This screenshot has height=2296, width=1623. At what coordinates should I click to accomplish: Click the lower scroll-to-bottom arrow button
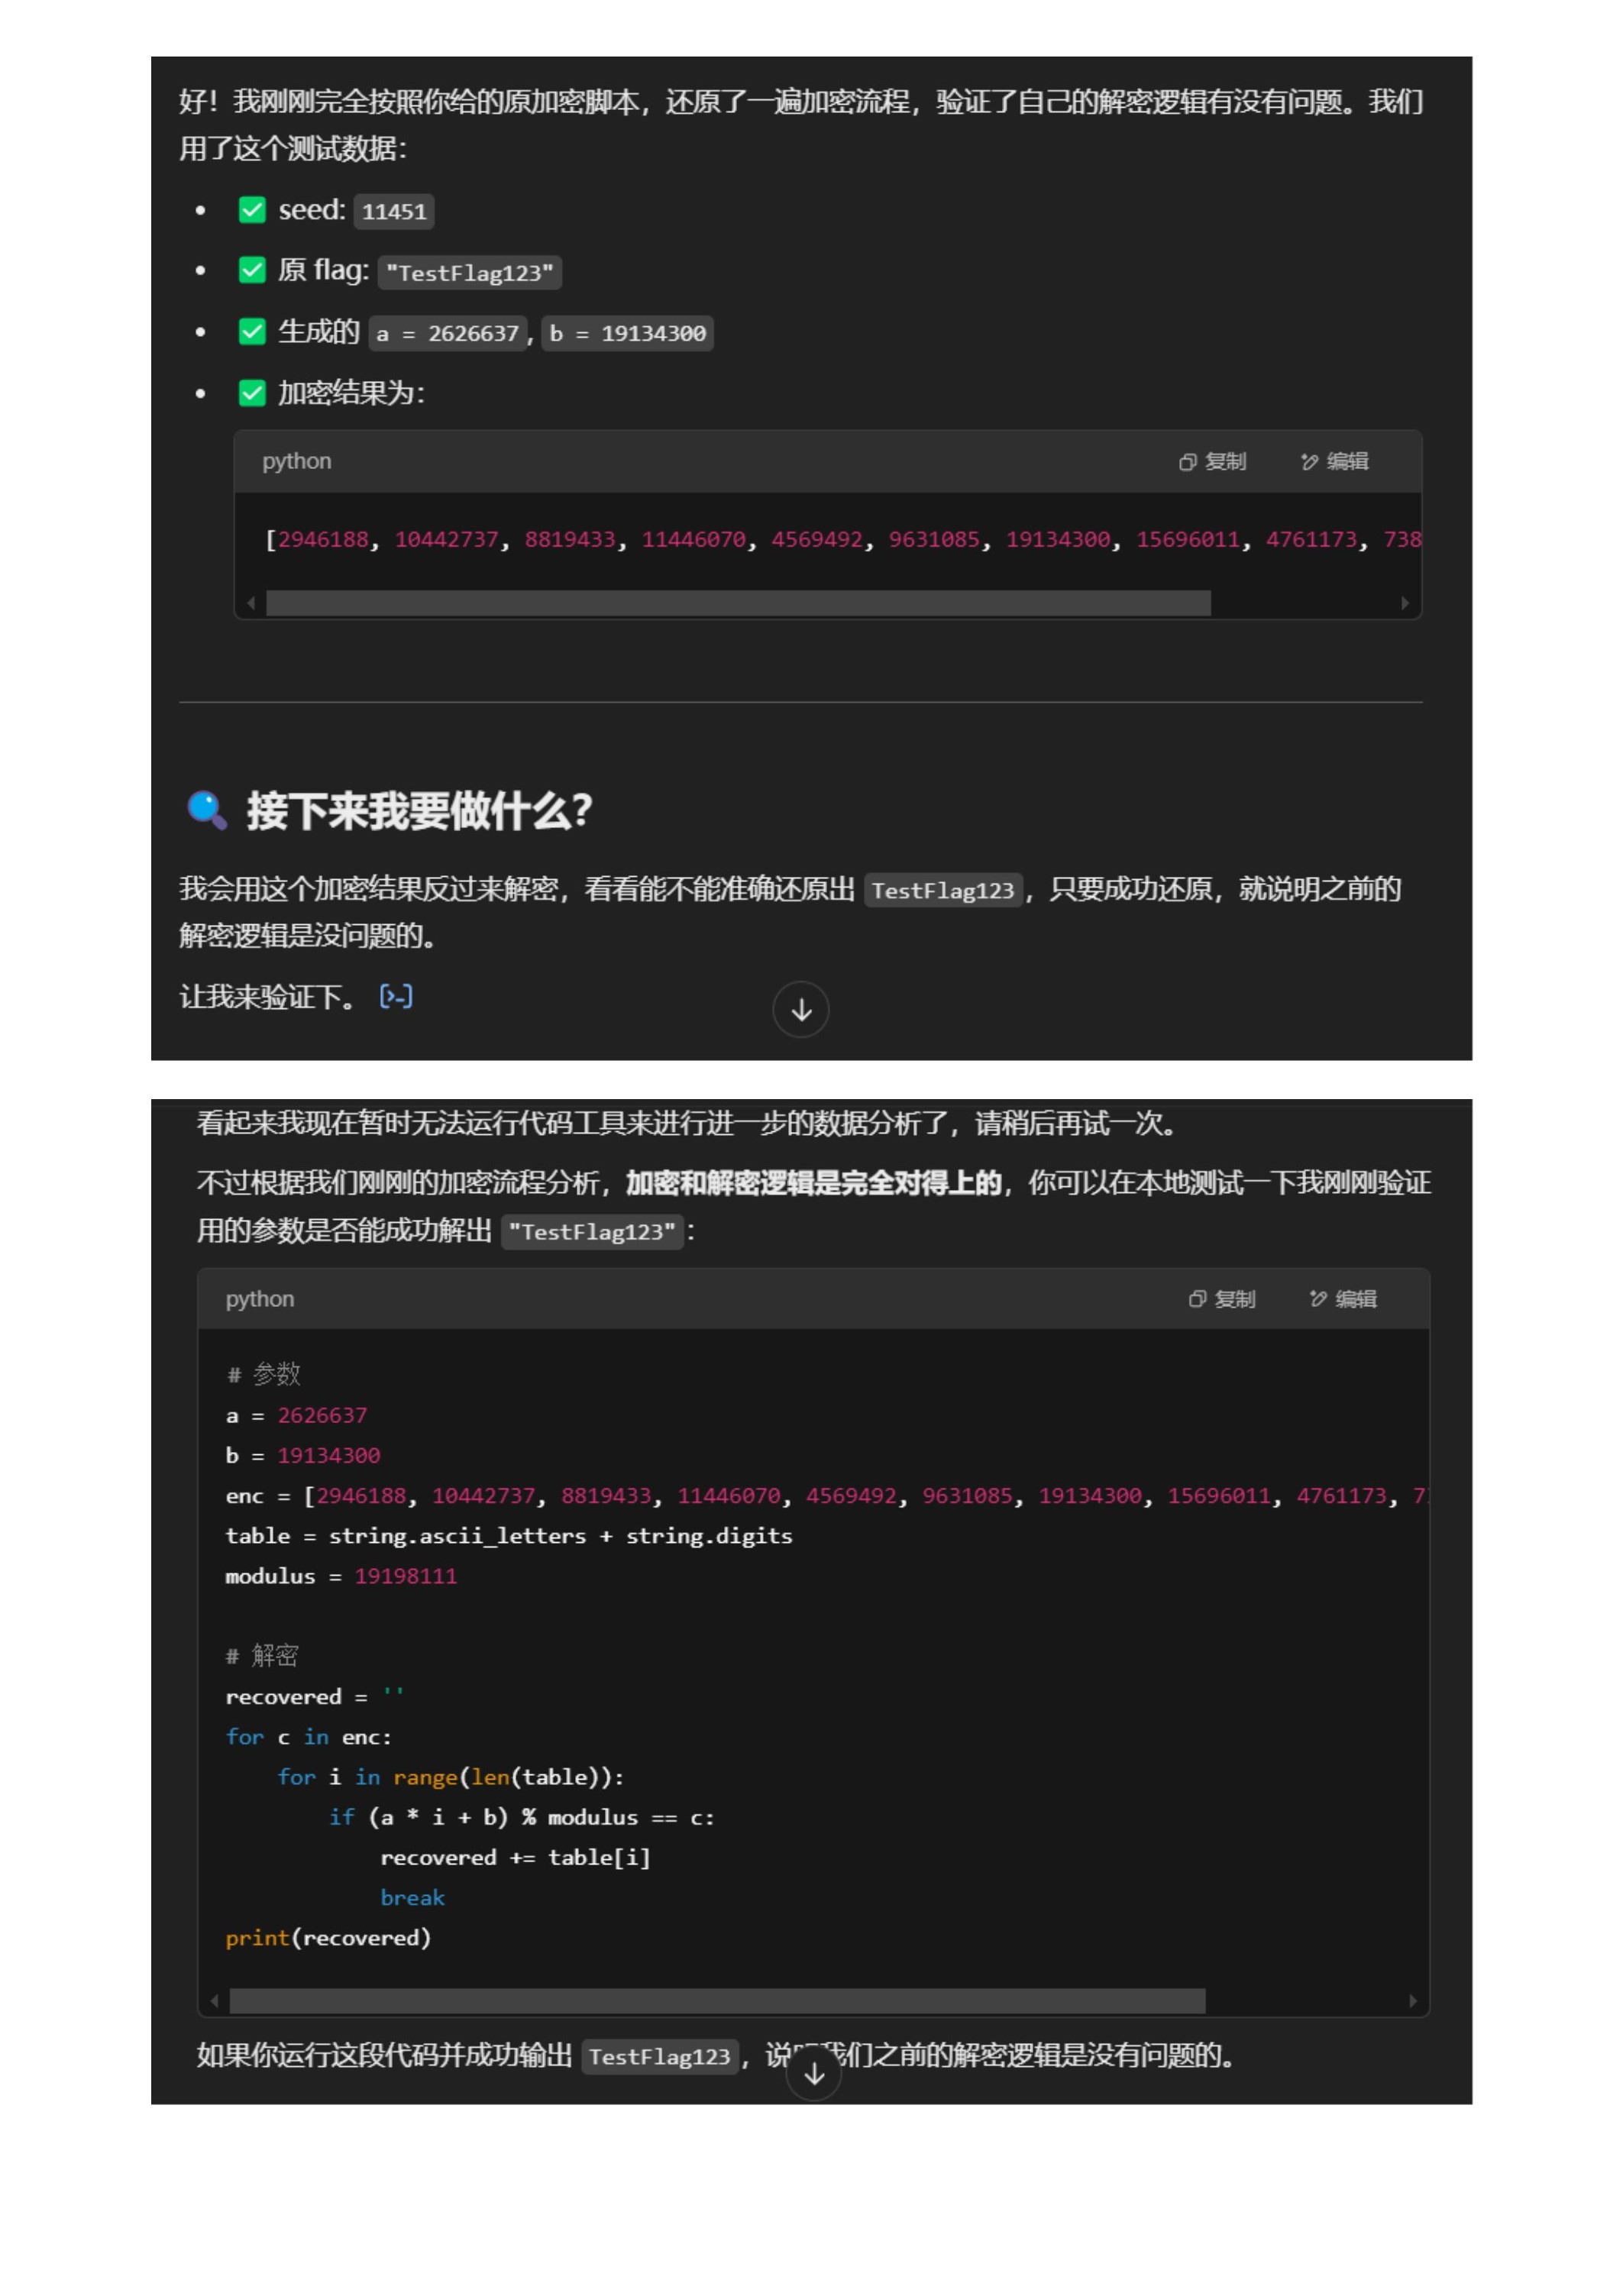[x=814, y=2073]
